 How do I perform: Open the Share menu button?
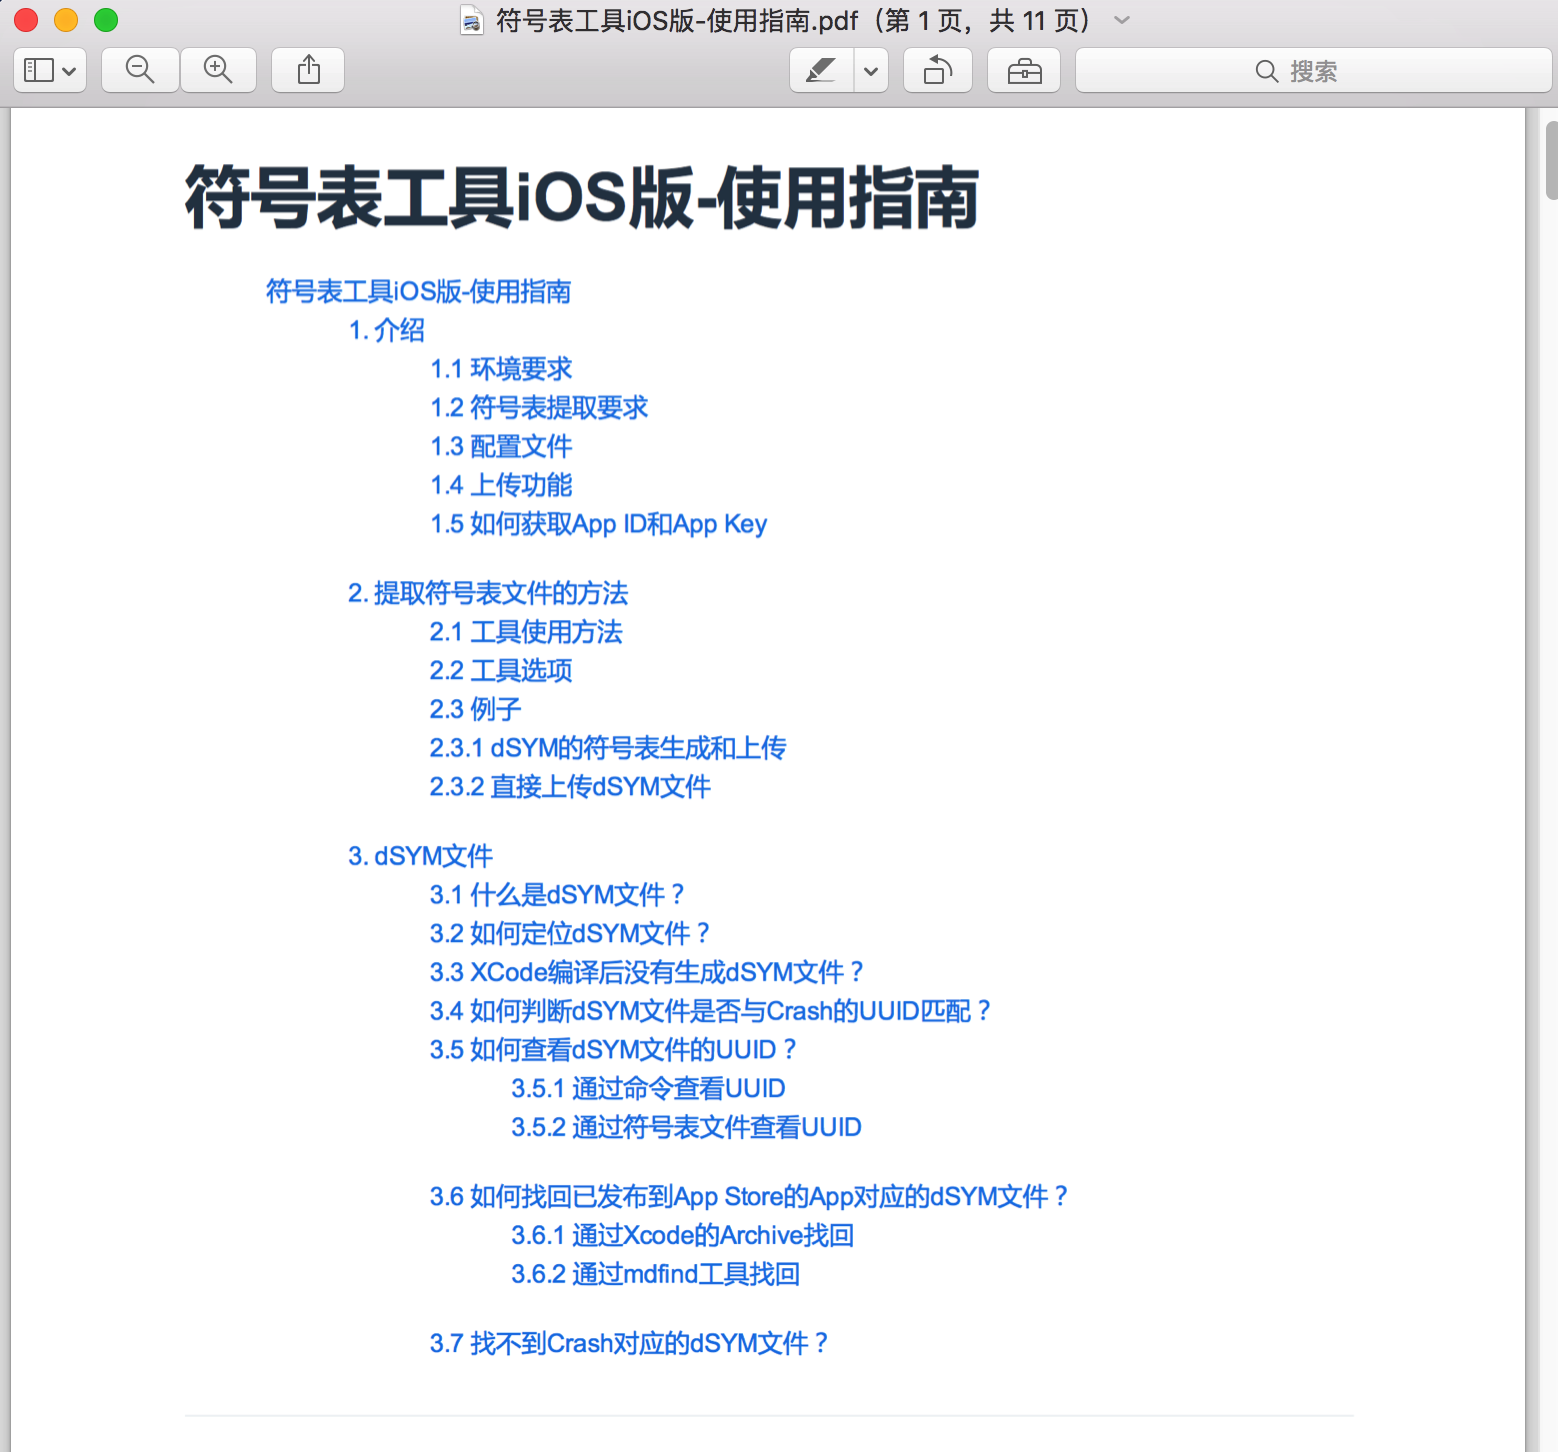click(x=309, y=70)
